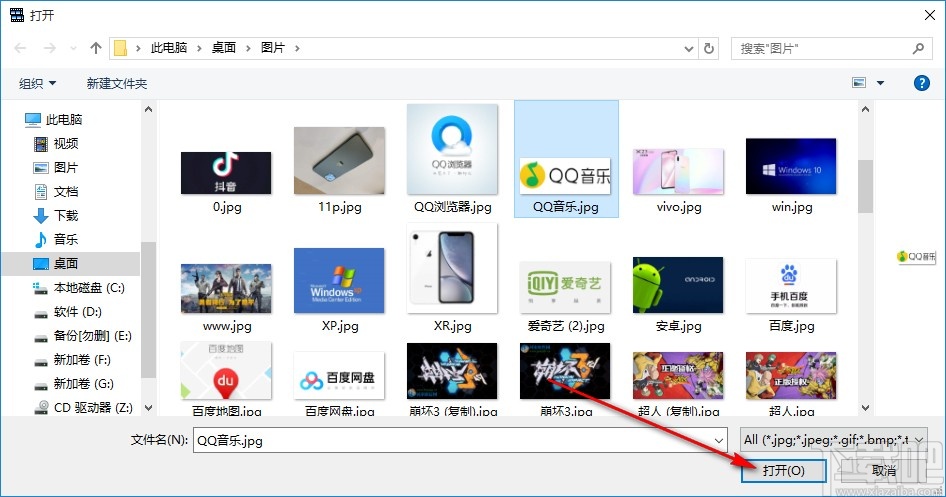946x497 pixels.
Task: Go forward with the right arrow button
Action: [x=50, y=48]
